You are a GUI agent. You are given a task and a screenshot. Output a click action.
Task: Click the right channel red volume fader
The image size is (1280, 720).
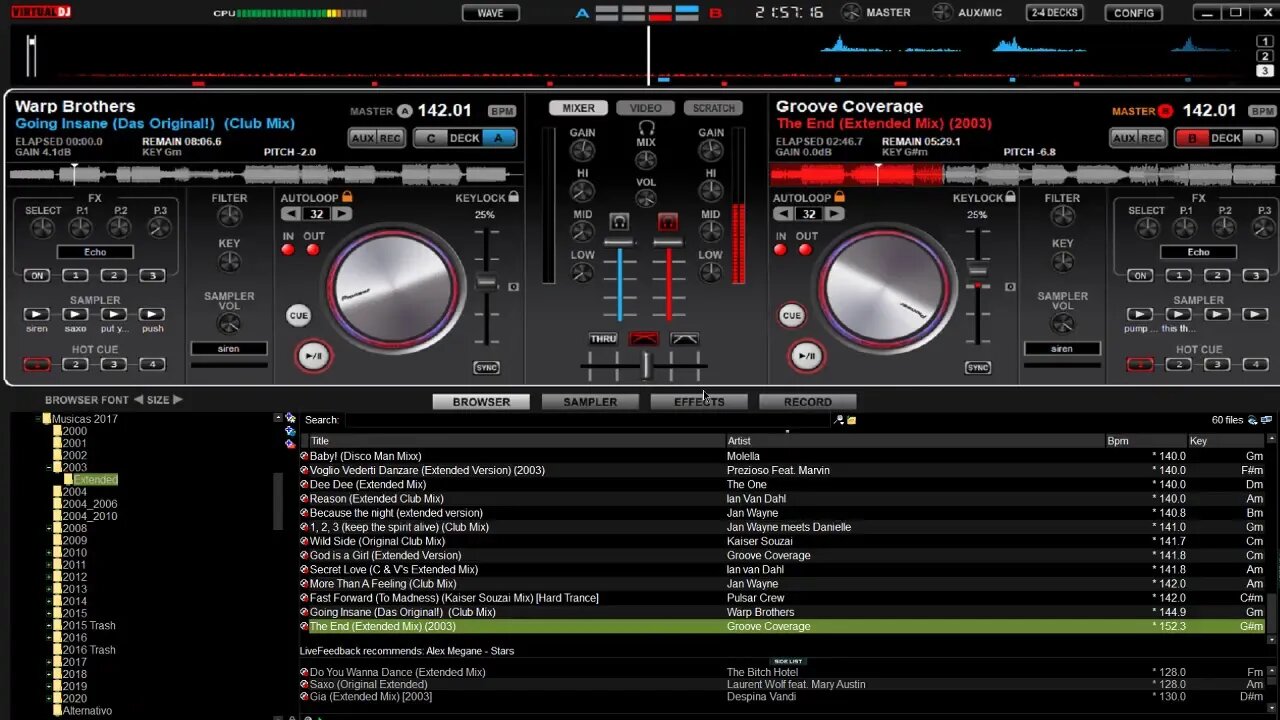point(668,242)
